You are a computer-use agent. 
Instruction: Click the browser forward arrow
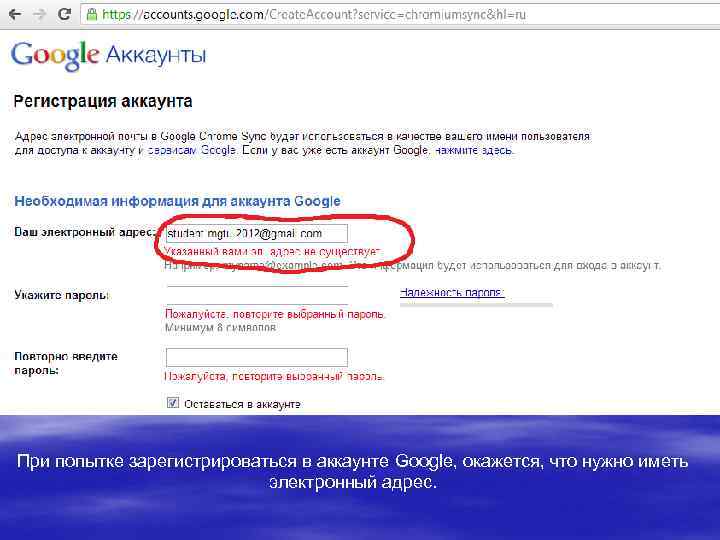point(40,14)
